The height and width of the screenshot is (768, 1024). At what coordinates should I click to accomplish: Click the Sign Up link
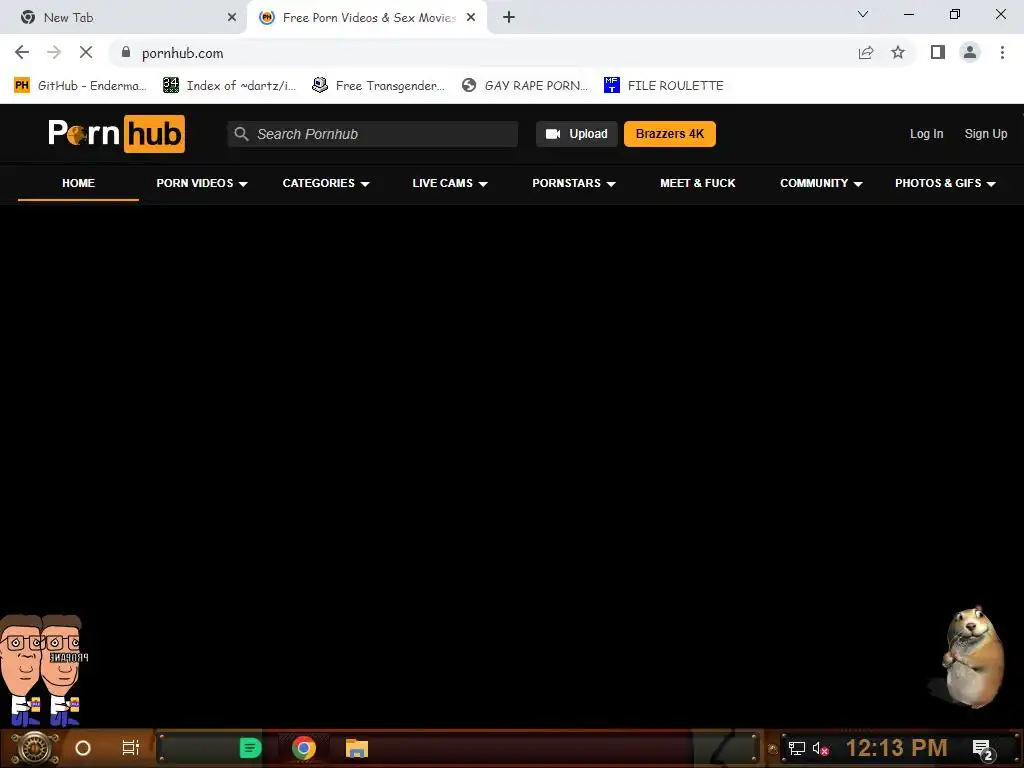tap(985, 134)
